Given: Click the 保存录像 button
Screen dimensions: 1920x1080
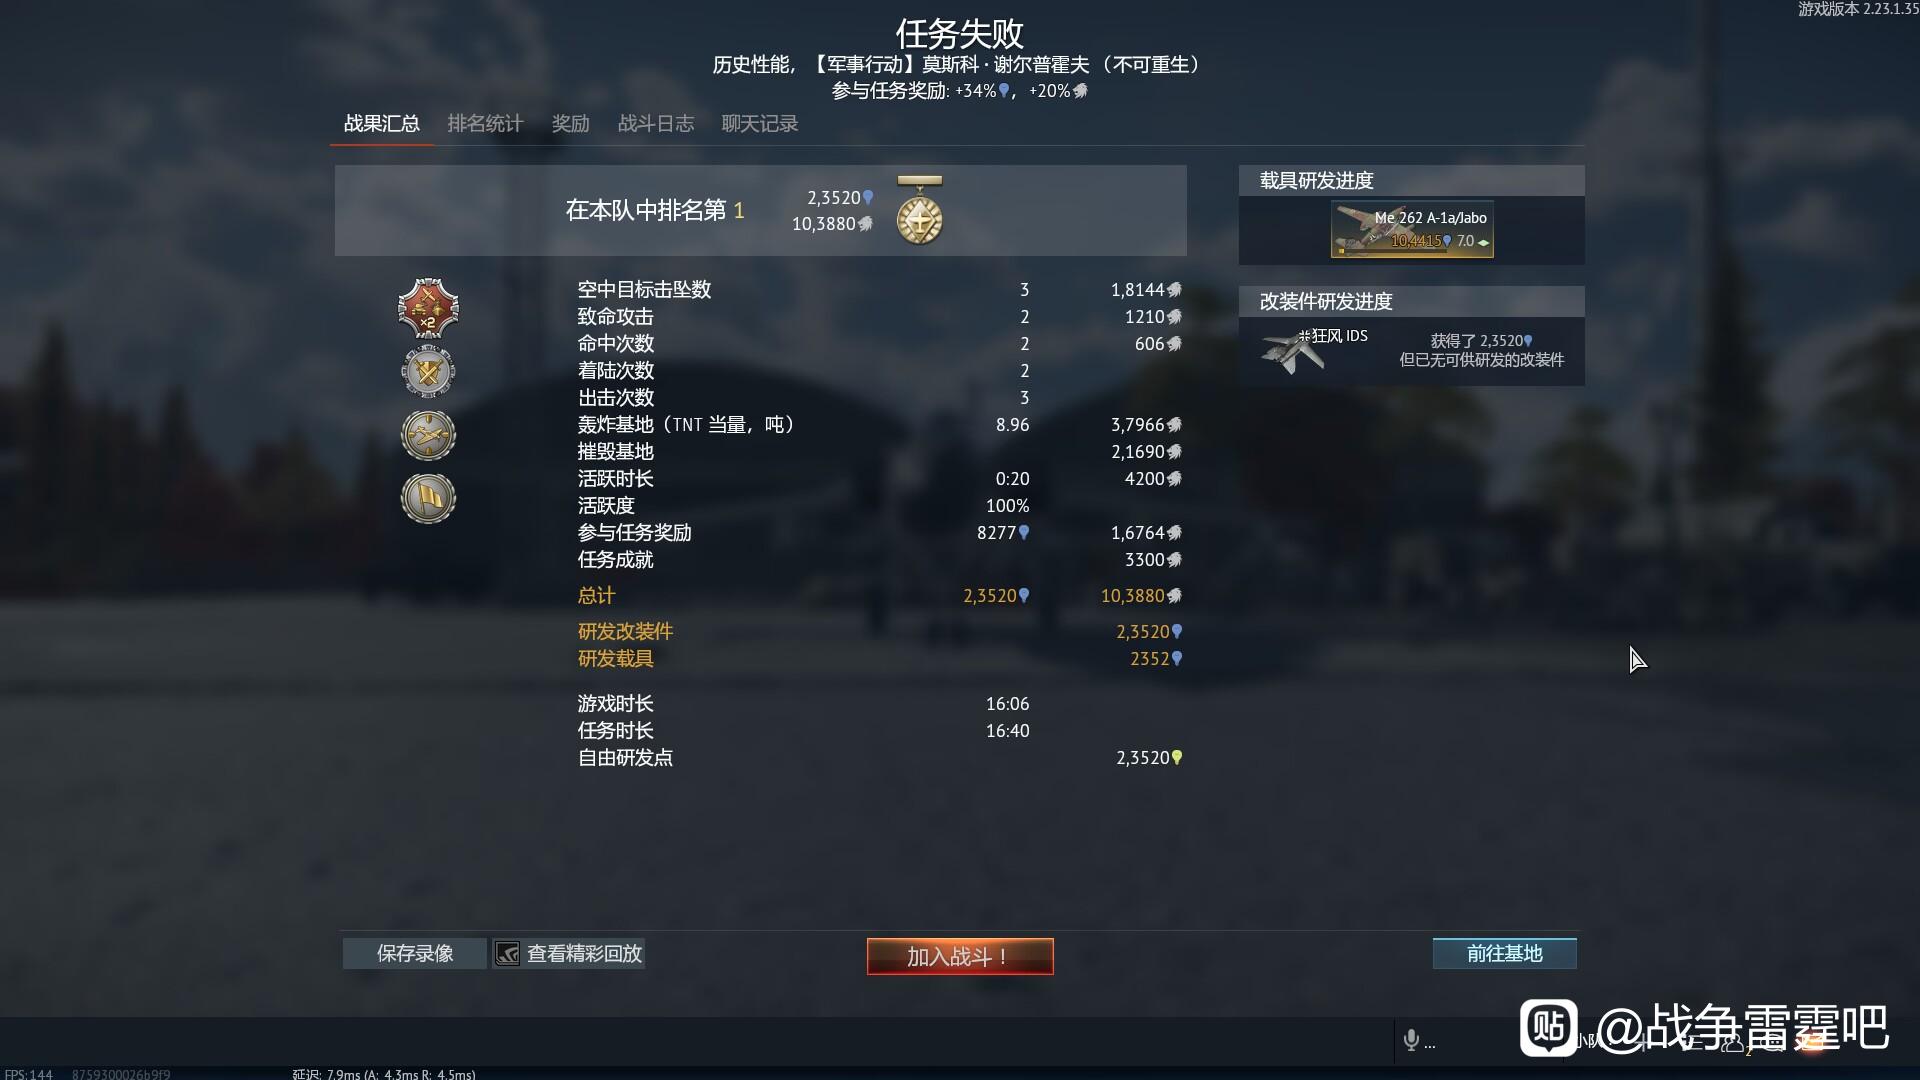Looking at the screenshot, I should tap(415, 953).
